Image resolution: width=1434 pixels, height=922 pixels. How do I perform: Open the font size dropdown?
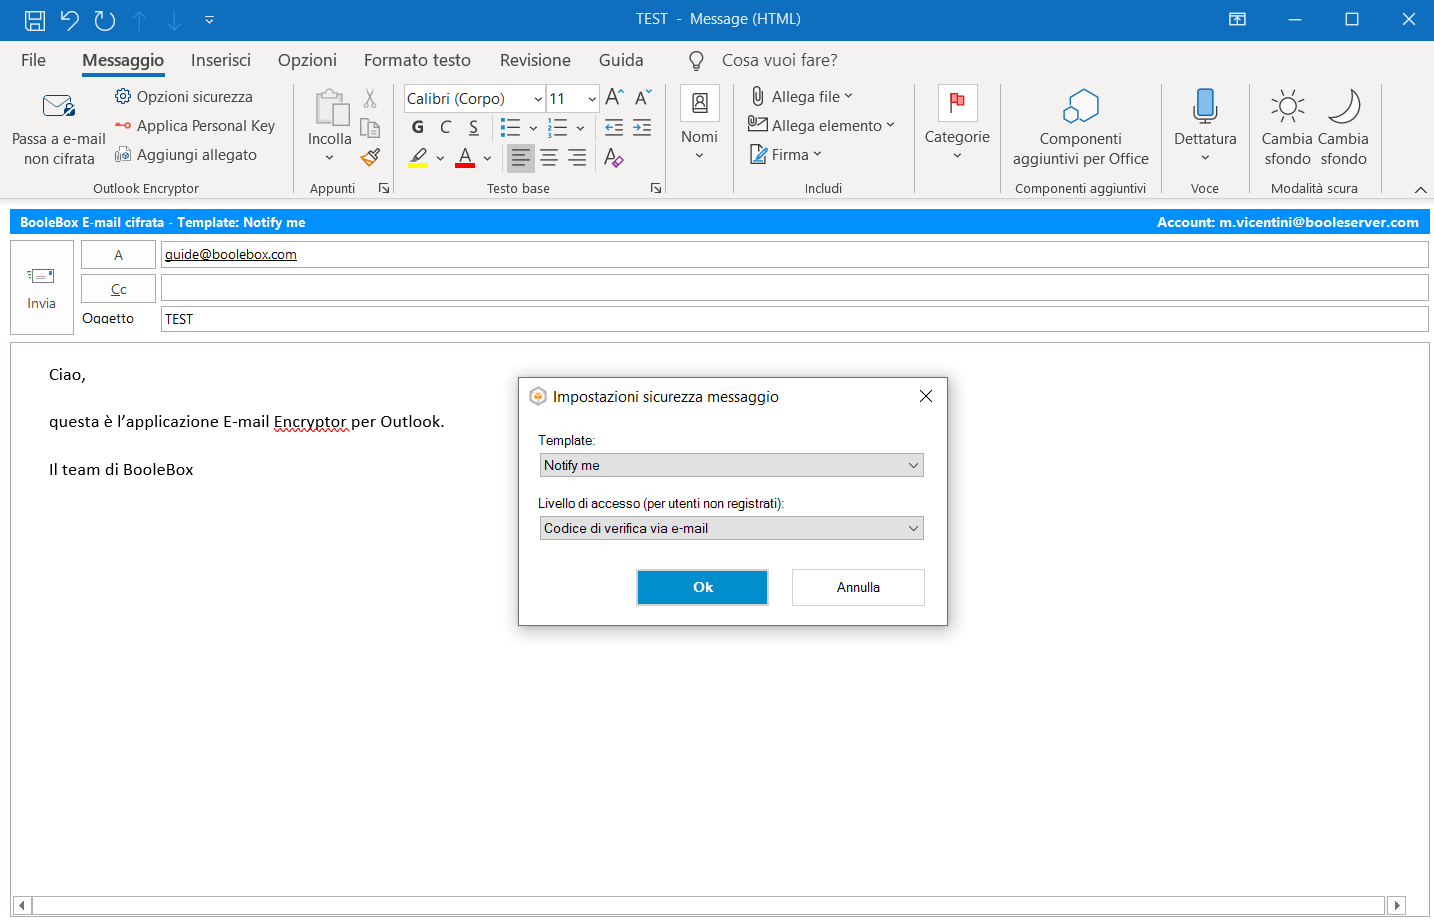click(x=592, y=99)
